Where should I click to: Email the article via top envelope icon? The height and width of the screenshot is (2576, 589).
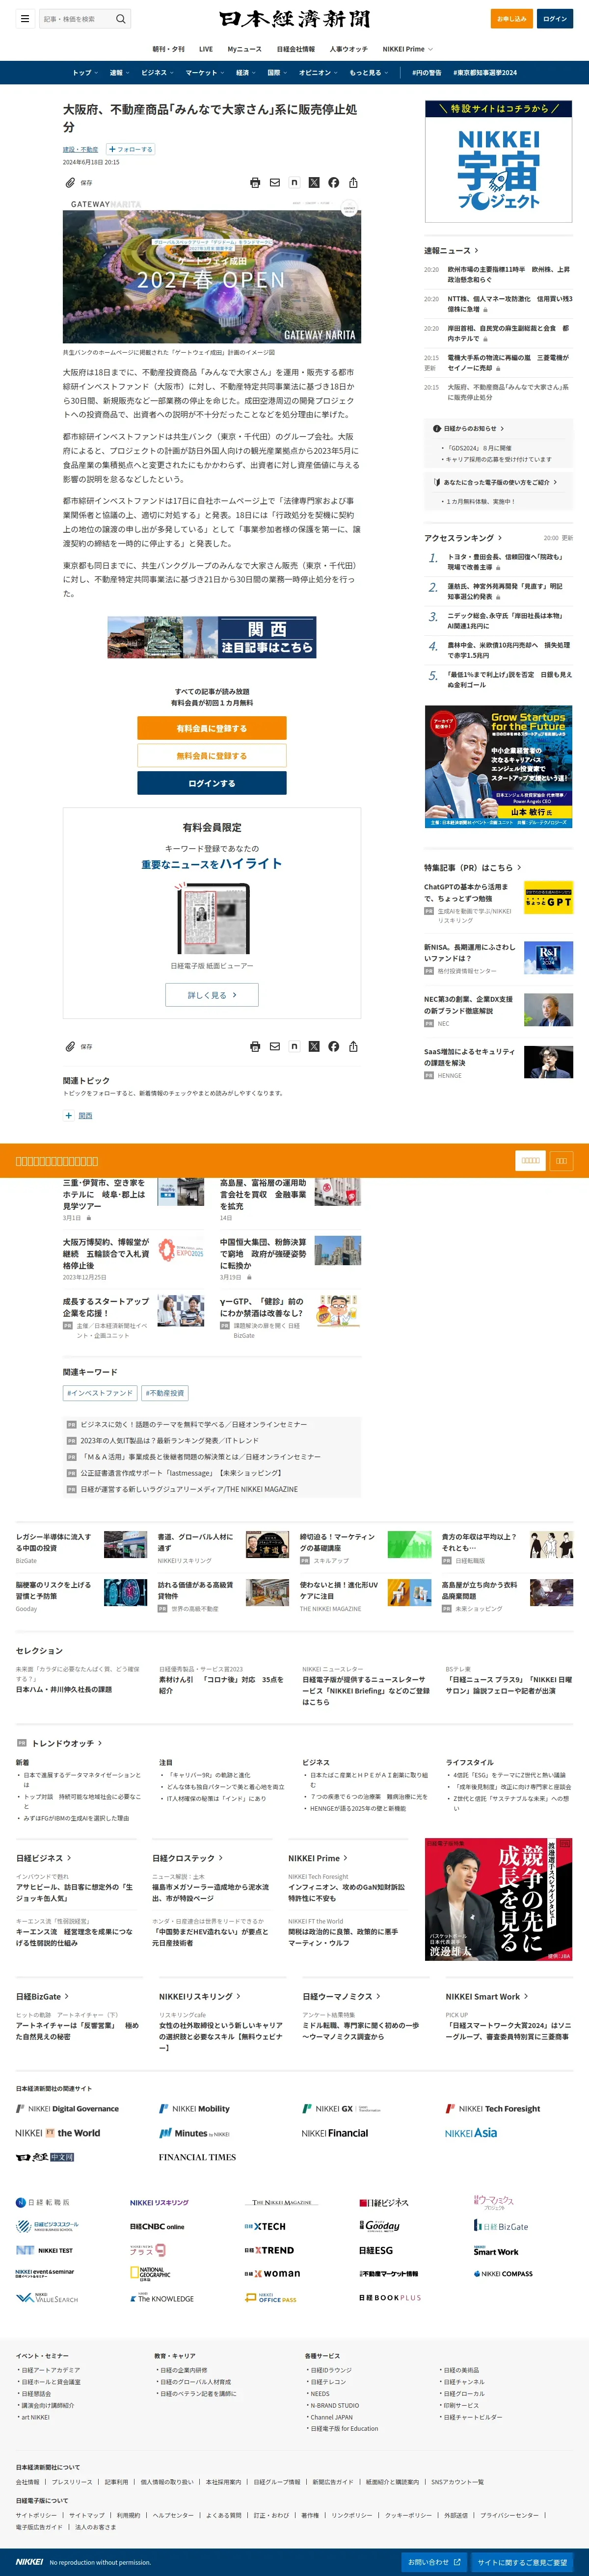click(274, 182)
